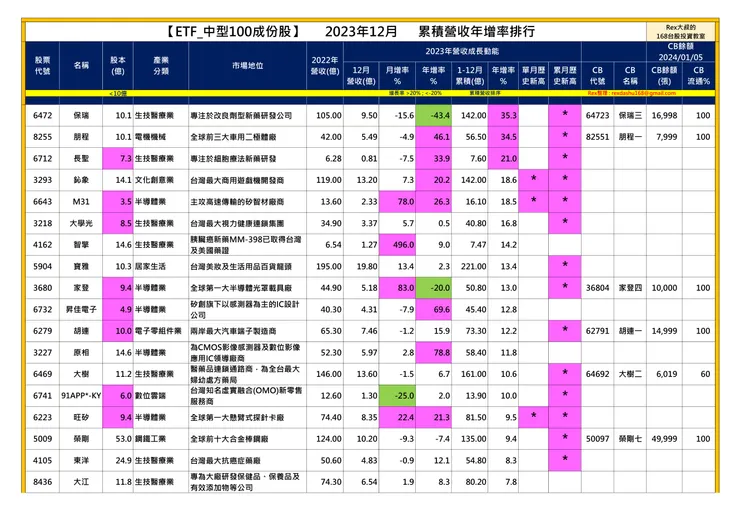Click the 91APP*-KY name cell
The image size is (740, 523).
click(81, 396)
